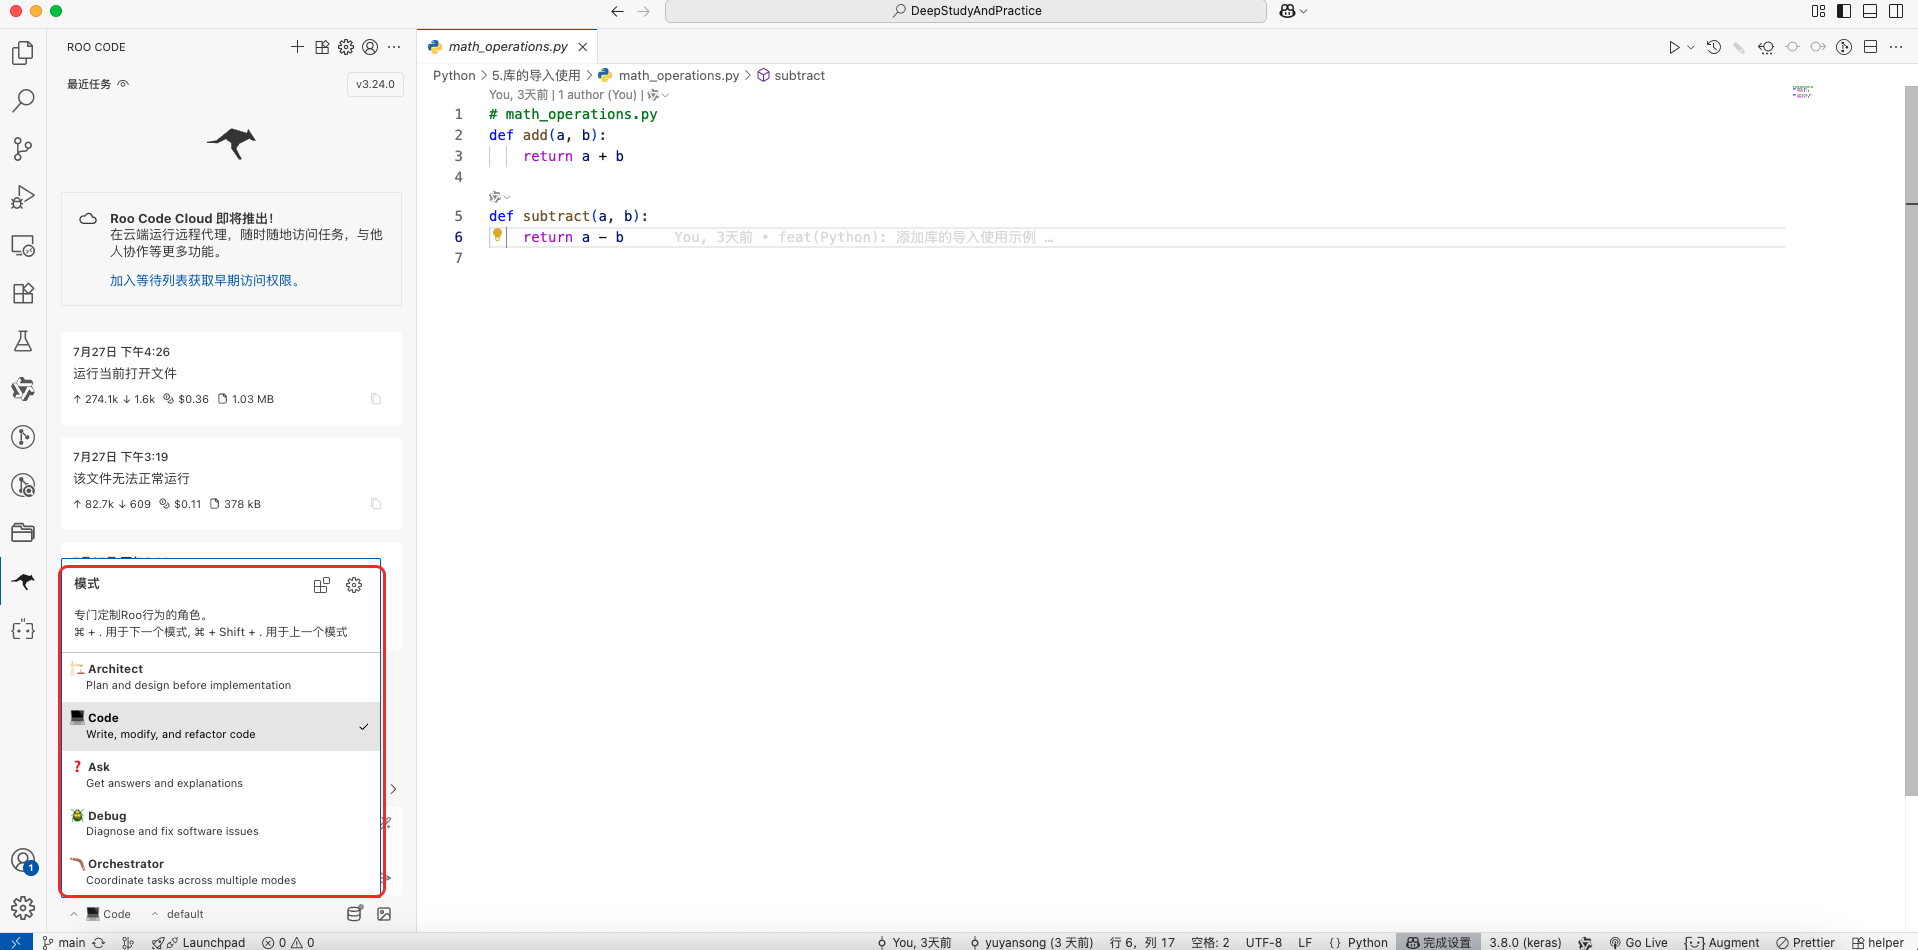Click the editor vertical scrollbar

[x=1911, y=440]
